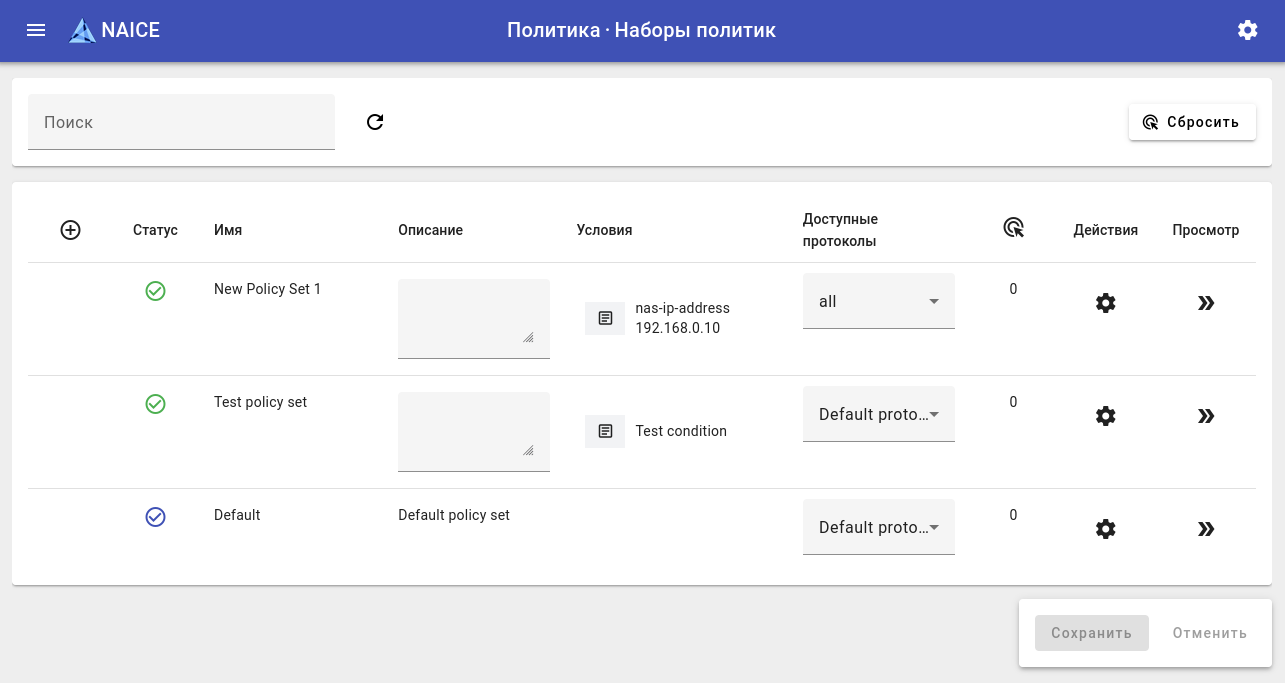Viewport: 1285px width, 683px height.
Task: Add a new policy set with plus icon
Action: [70, 230]
